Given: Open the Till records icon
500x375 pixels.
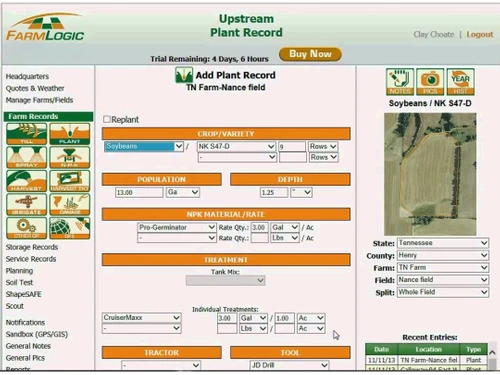Looking at the screenshot, I should pyautogui.click(x=26, y=134).
